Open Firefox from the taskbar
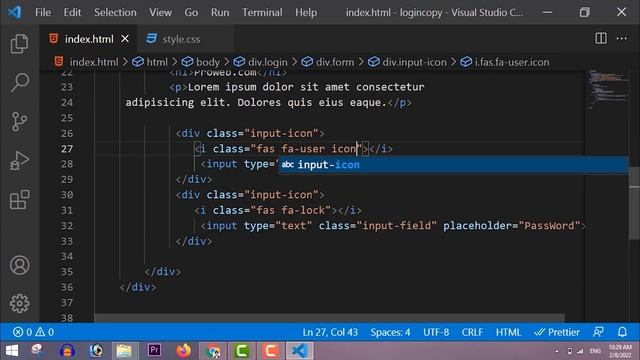Image resolution: width=640 pixels, height=360 pixels. [183, 351]
